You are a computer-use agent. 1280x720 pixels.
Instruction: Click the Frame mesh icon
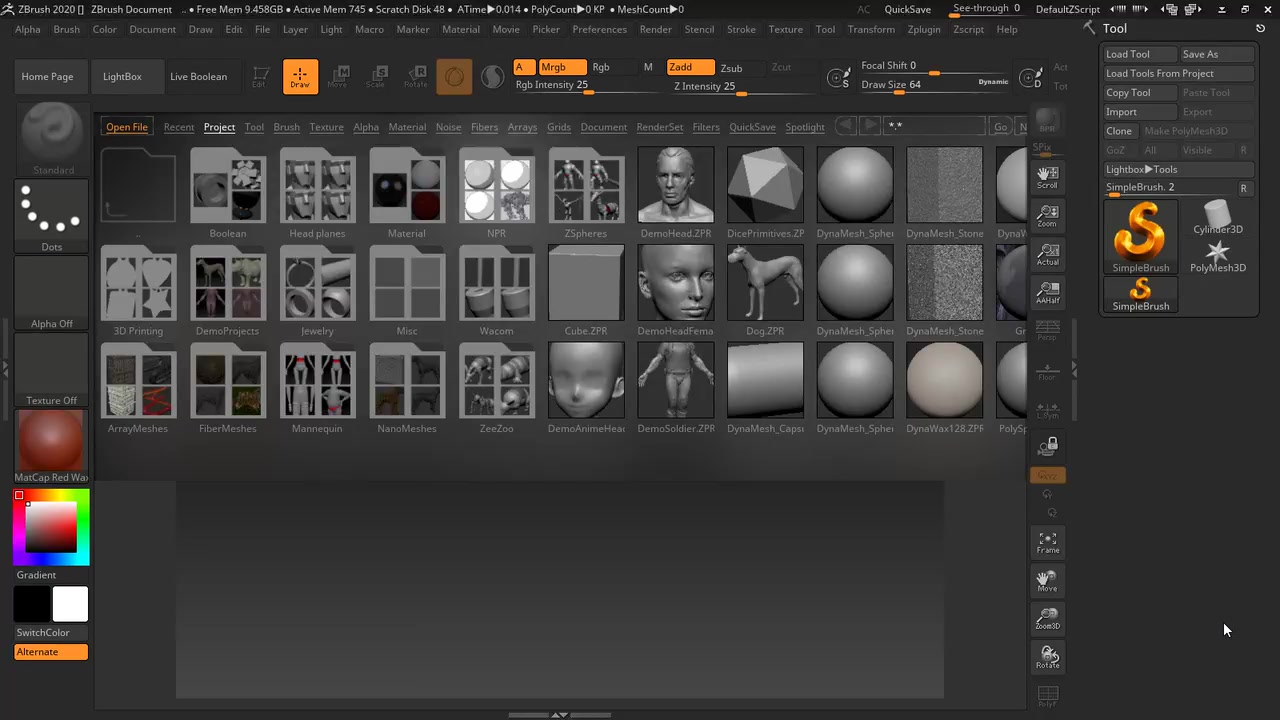pos(1047,543)
